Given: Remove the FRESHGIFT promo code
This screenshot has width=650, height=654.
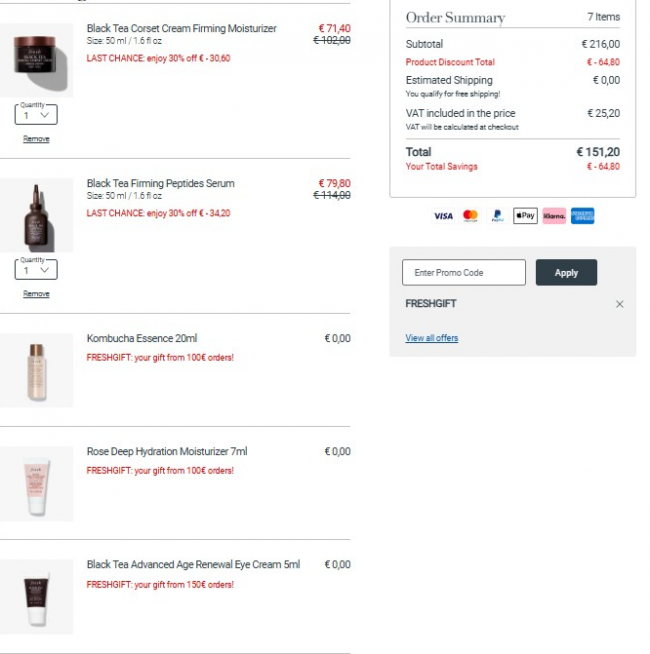Looking at the screenshot, I should pos(620,304).
